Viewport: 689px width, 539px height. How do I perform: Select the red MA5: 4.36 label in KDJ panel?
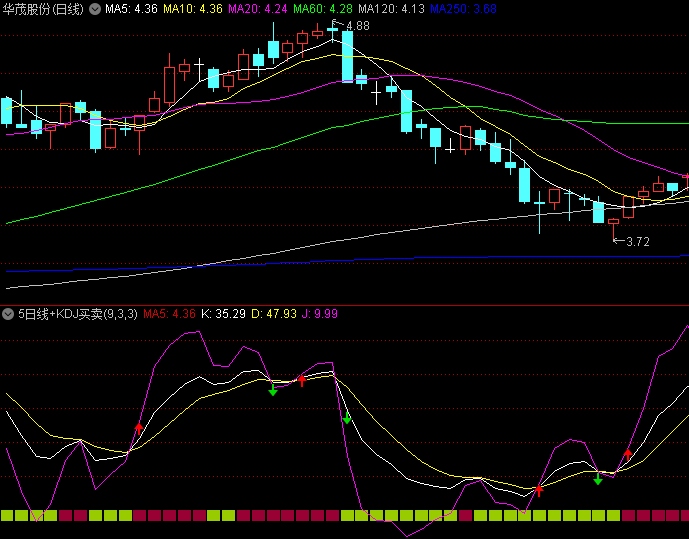[x=169, y=314]
